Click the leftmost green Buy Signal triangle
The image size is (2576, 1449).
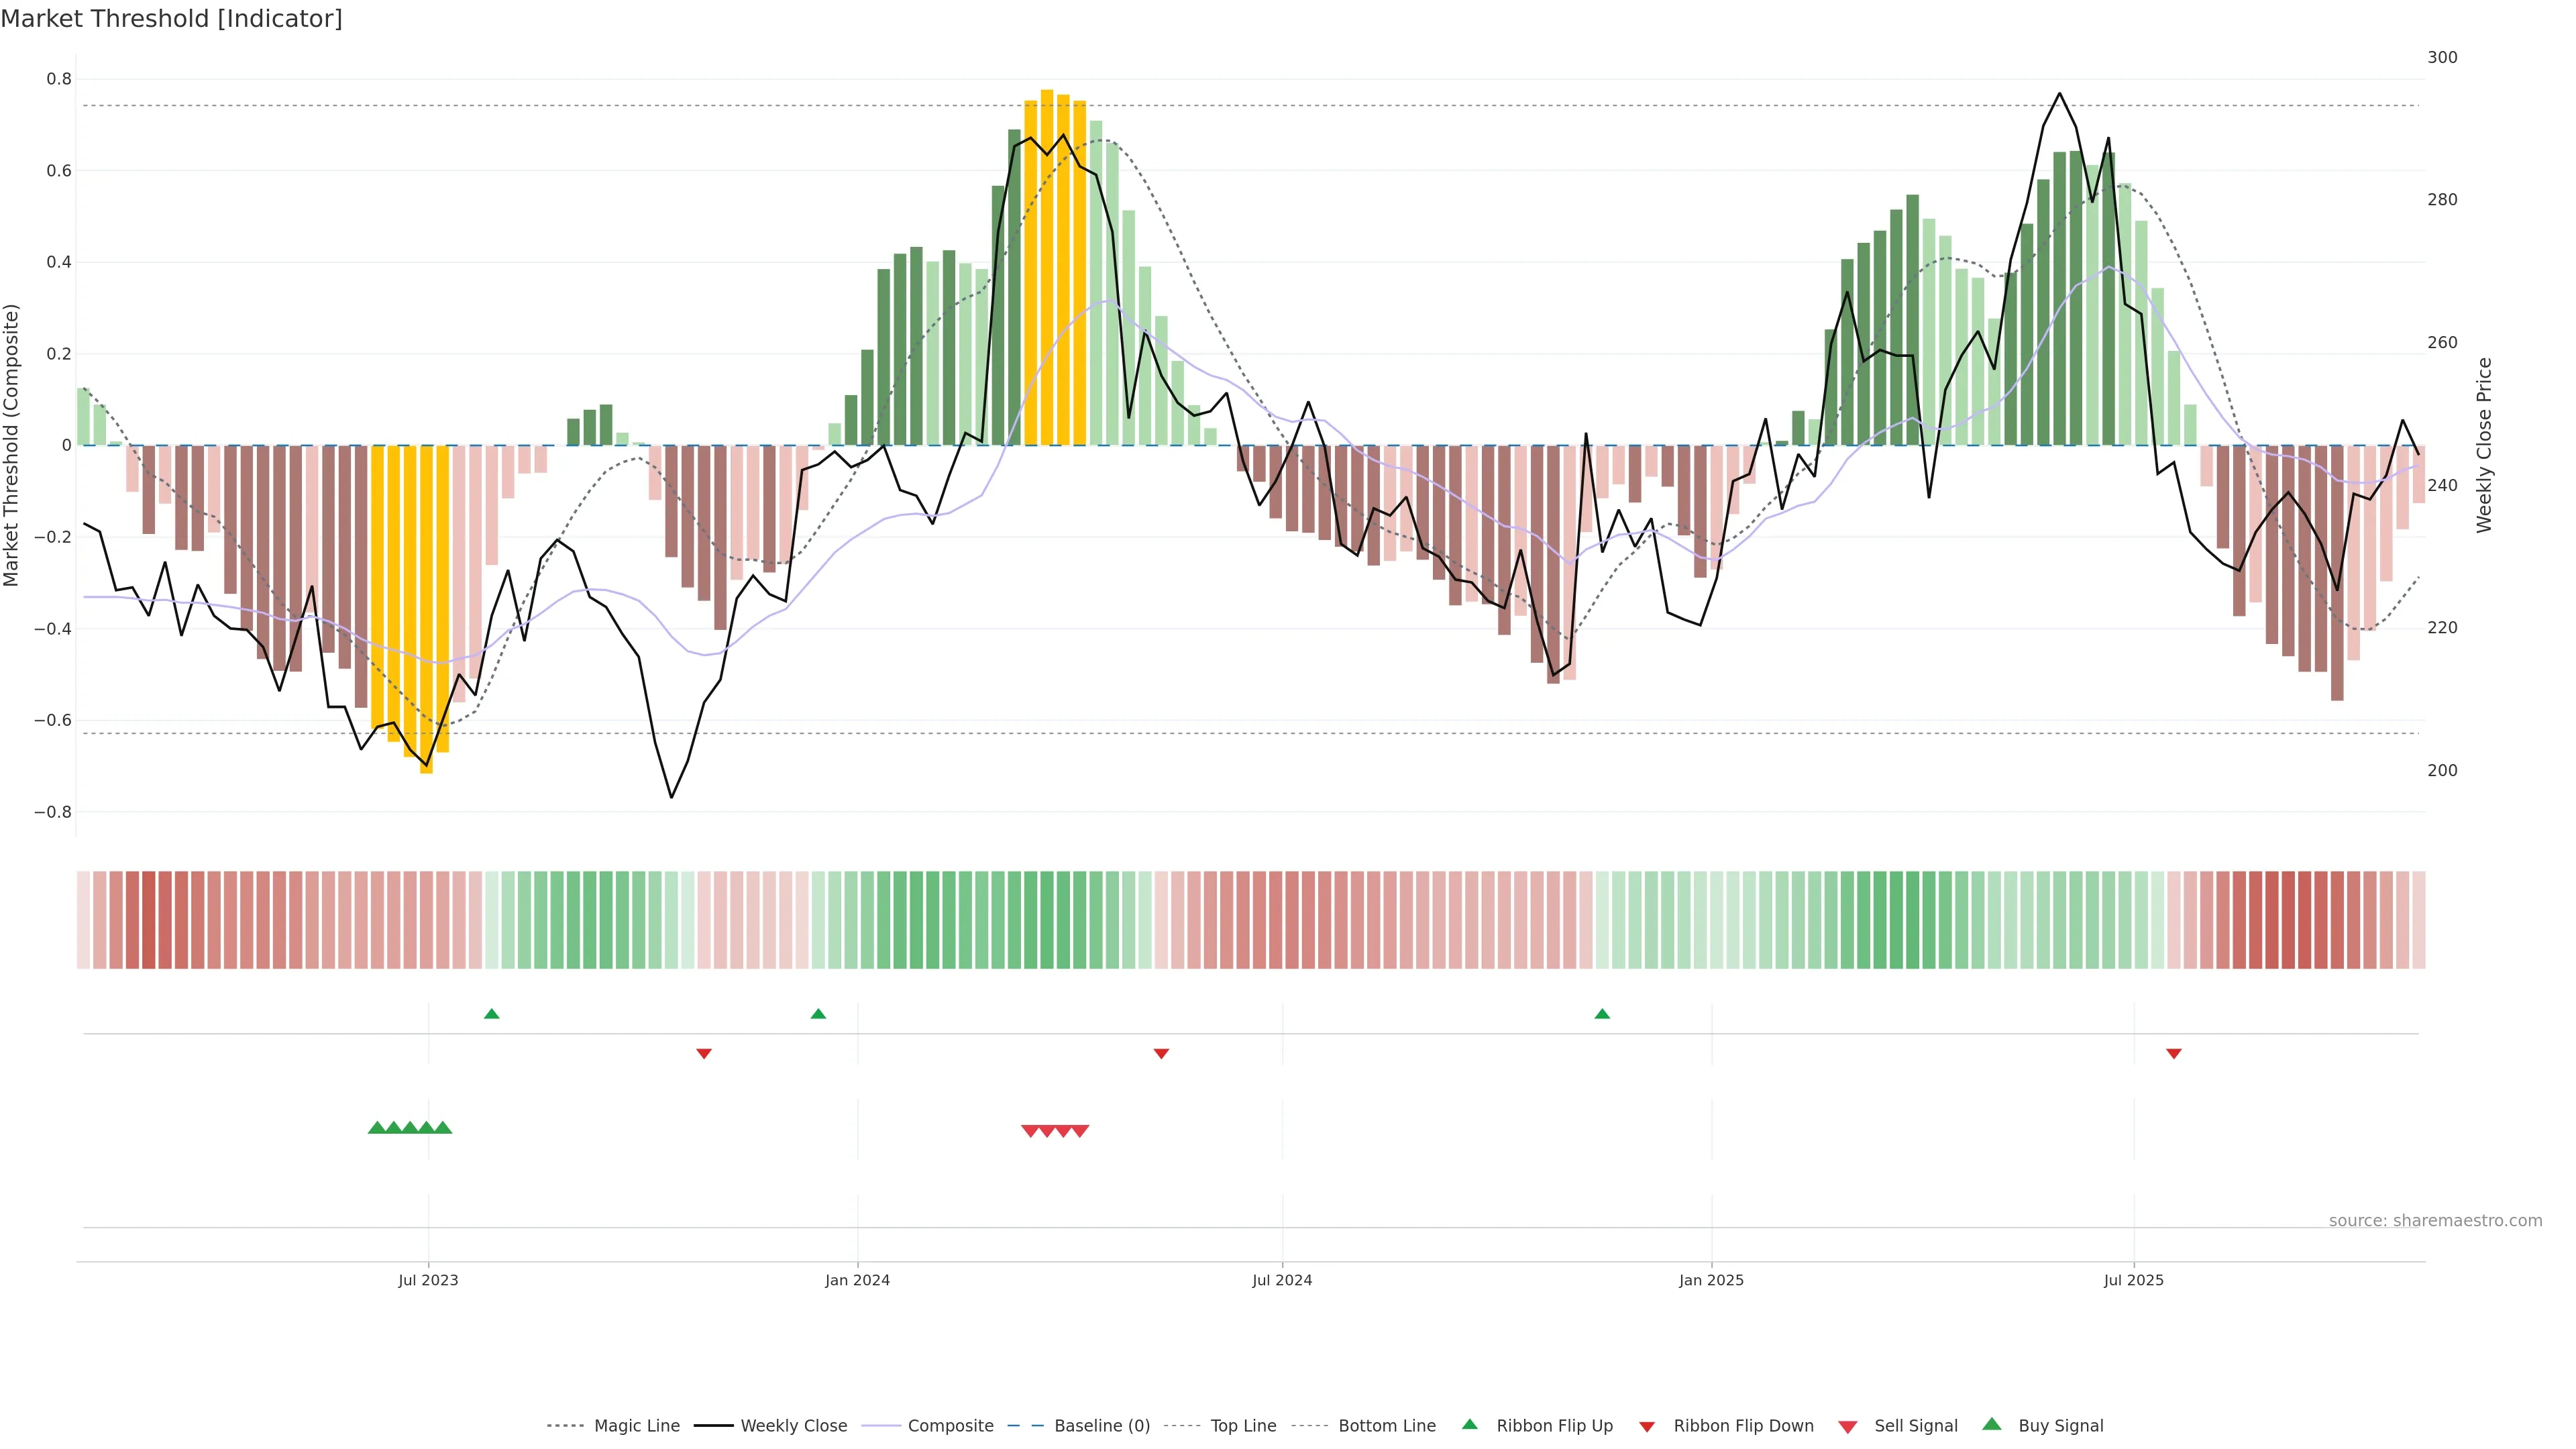coord(377,1128)
